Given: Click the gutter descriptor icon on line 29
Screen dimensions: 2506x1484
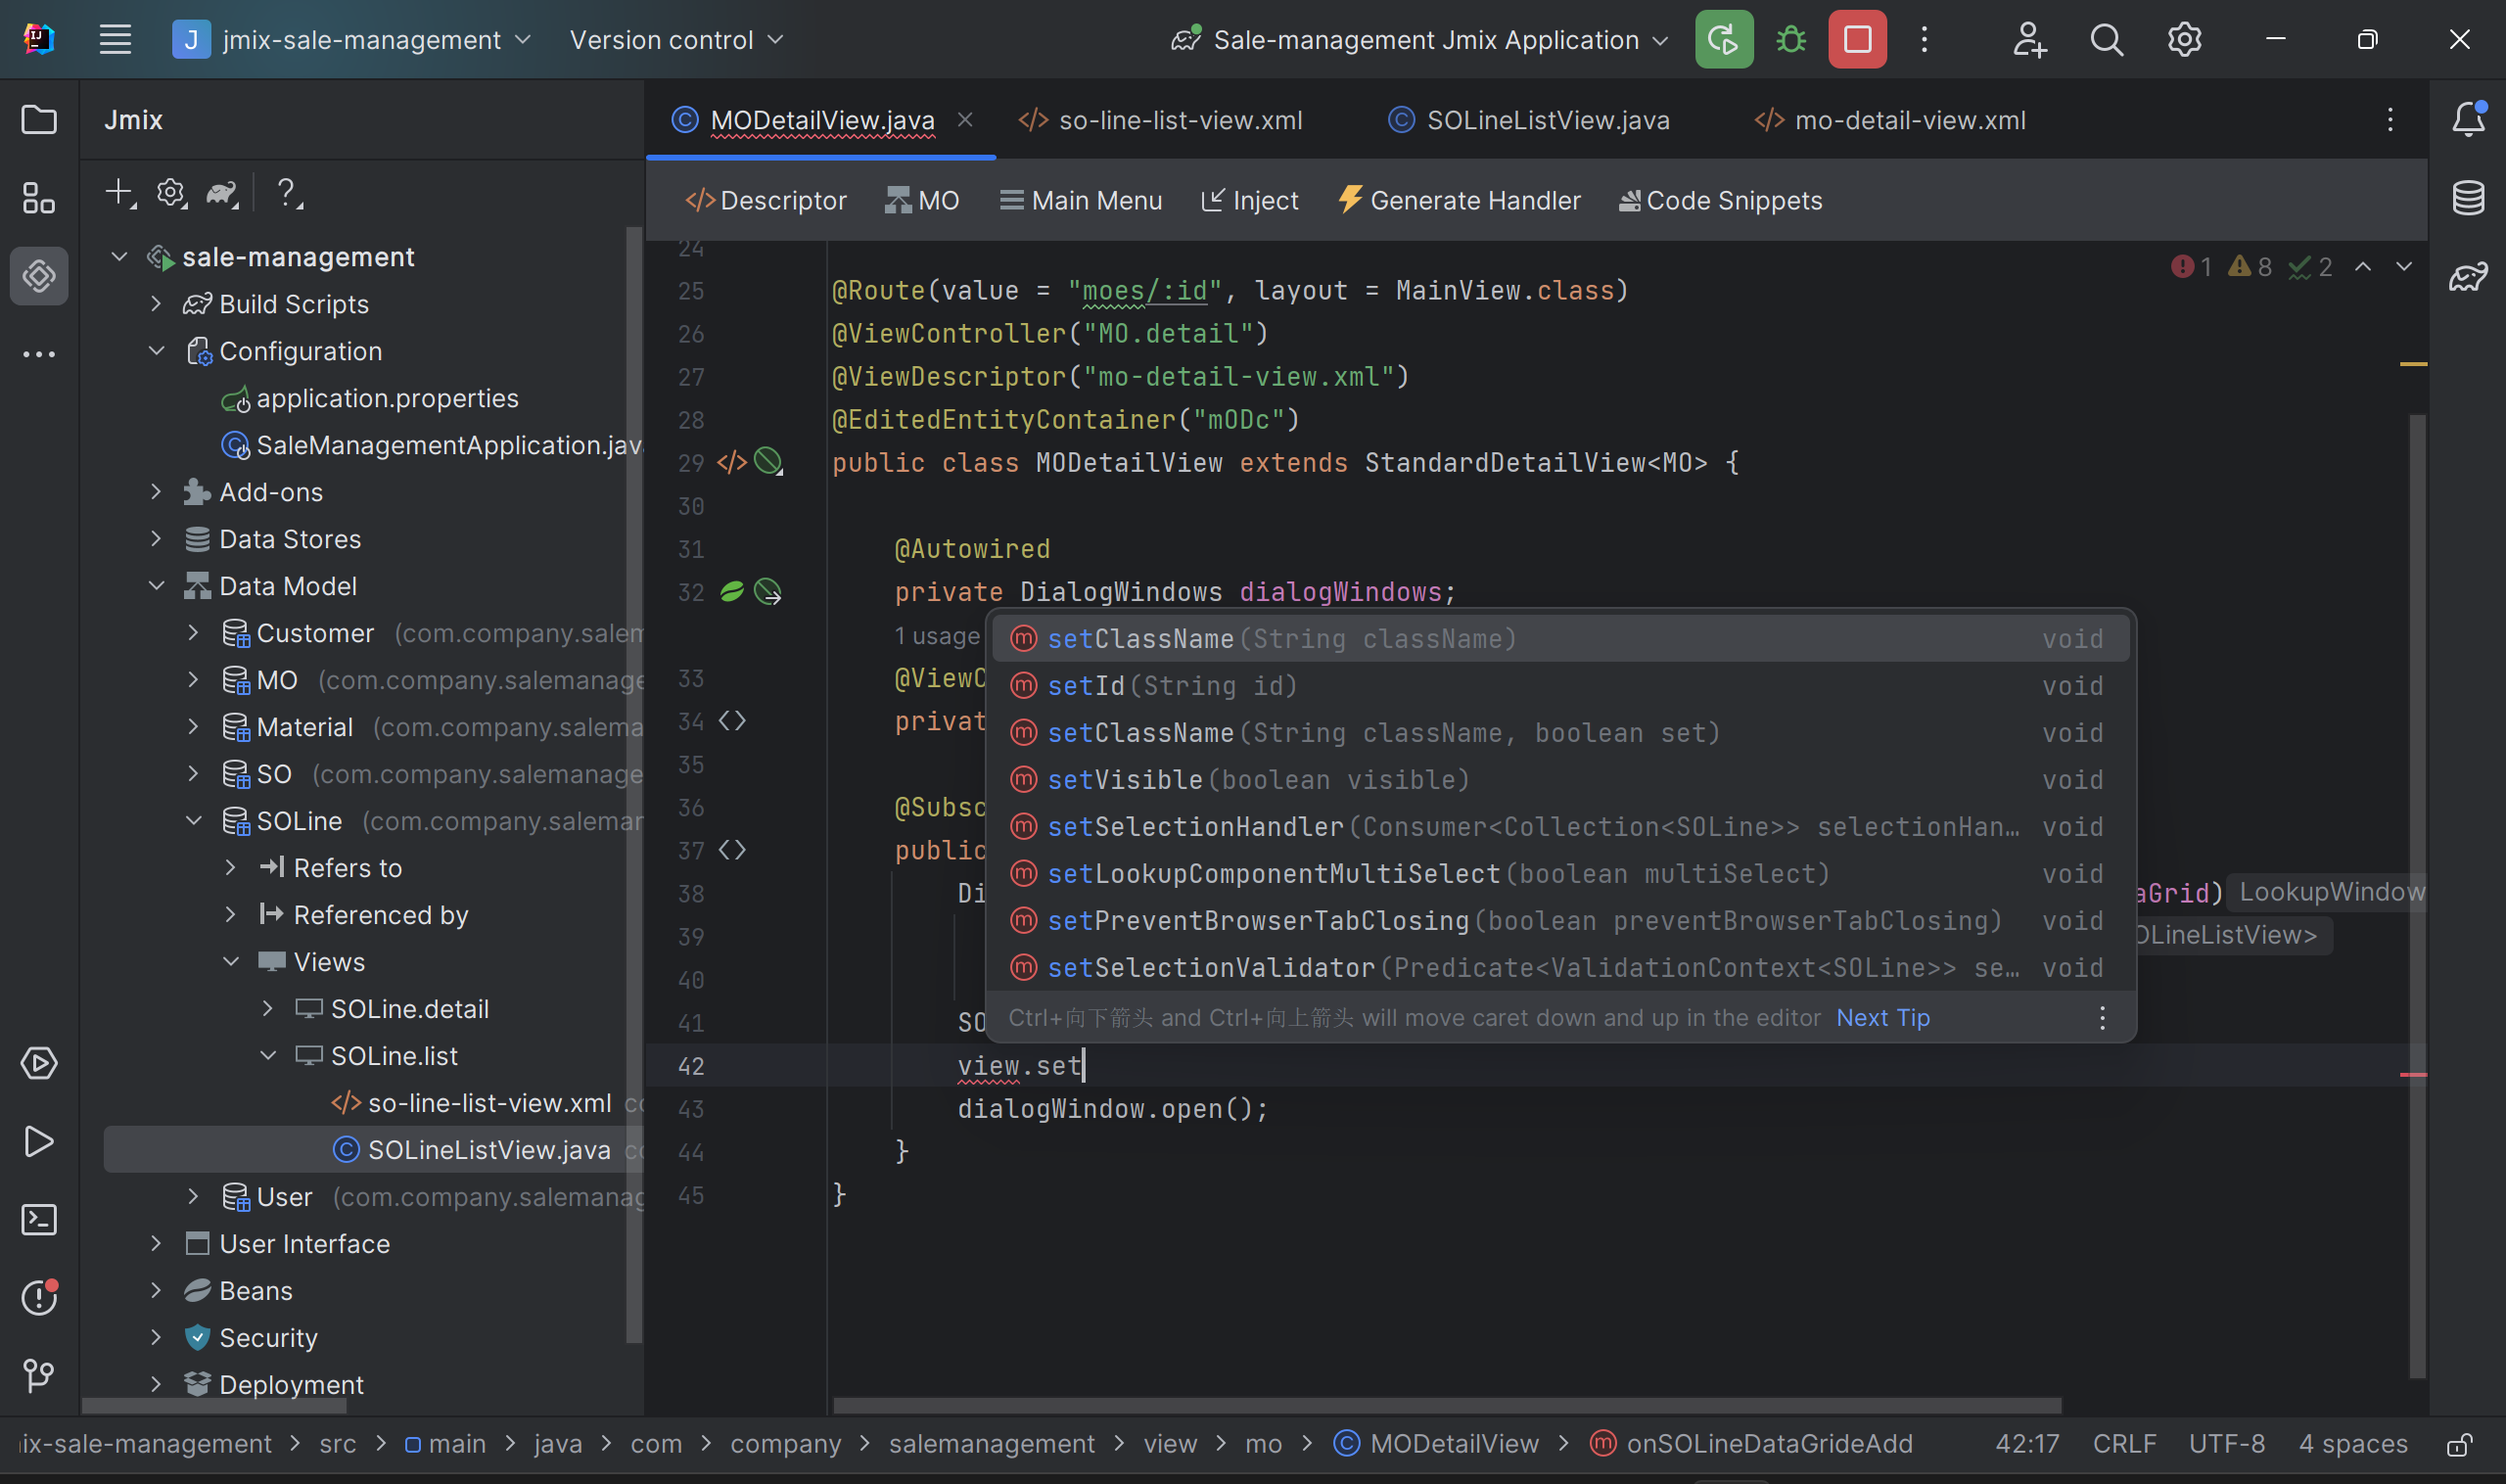Looking at the screenshot, I should 731,463.
